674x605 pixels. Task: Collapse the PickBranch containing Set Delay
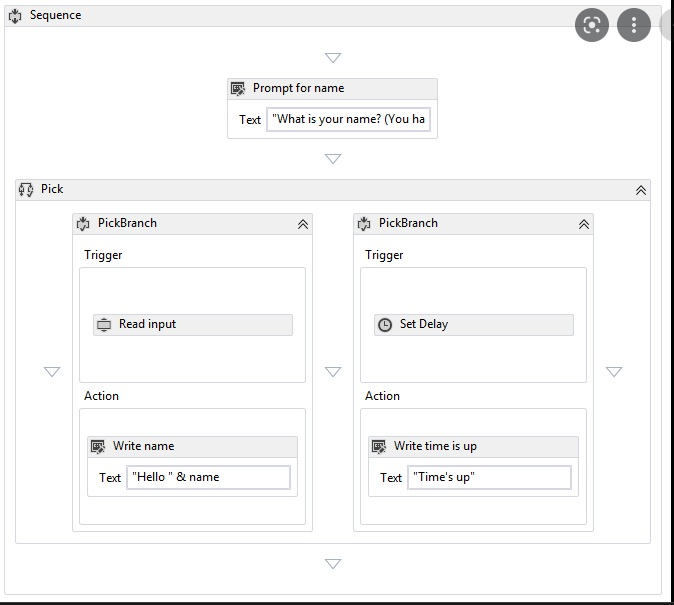(x=583, y=224)
